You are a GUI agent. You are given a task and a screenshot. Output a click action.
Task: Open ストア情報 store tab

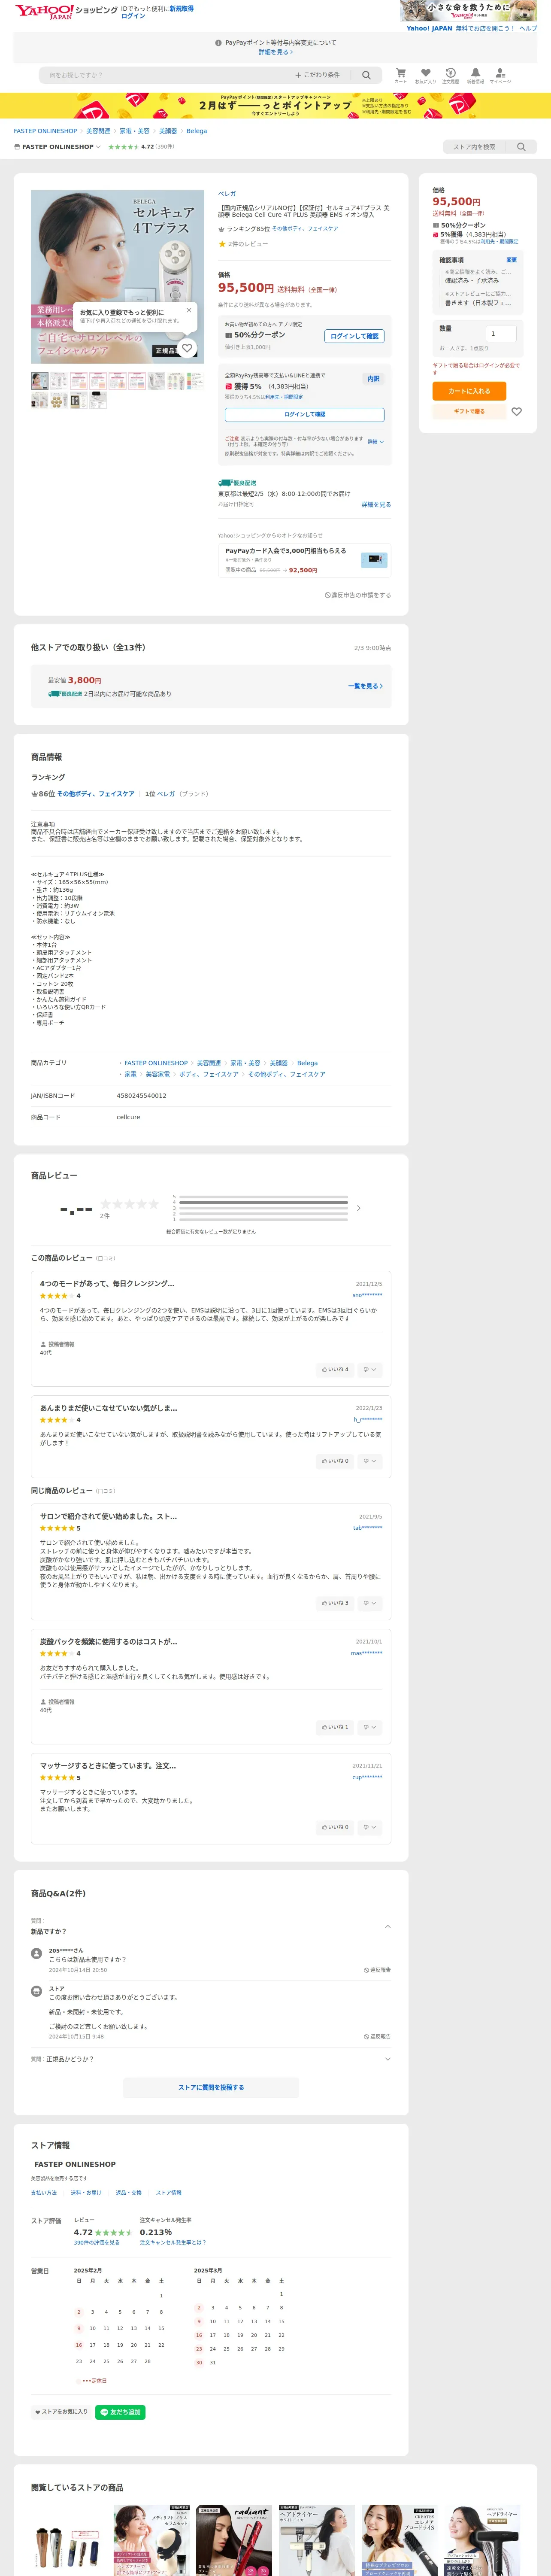169,2192
